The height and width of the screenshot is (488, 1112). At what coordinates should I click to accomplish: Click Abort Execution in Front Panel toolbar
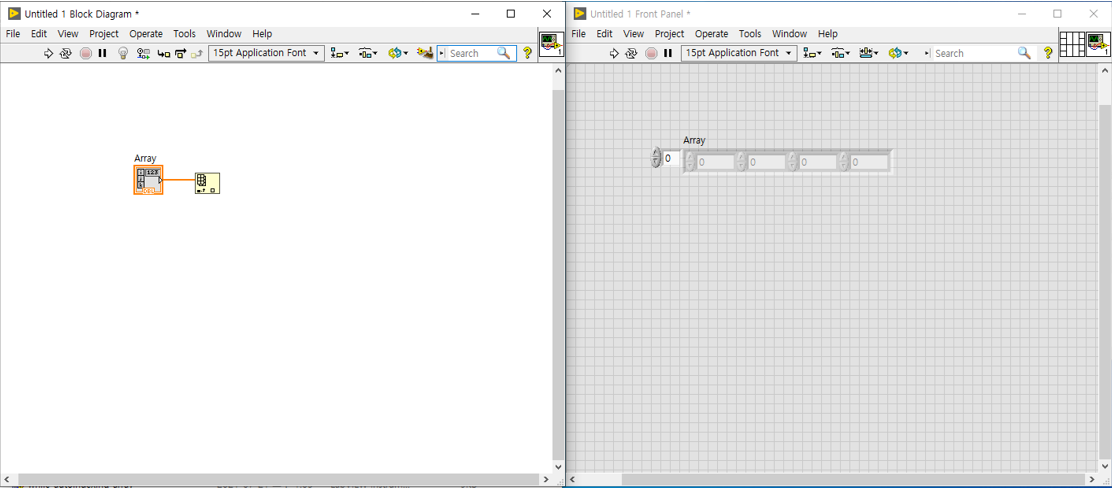click(x=651, y=53)
